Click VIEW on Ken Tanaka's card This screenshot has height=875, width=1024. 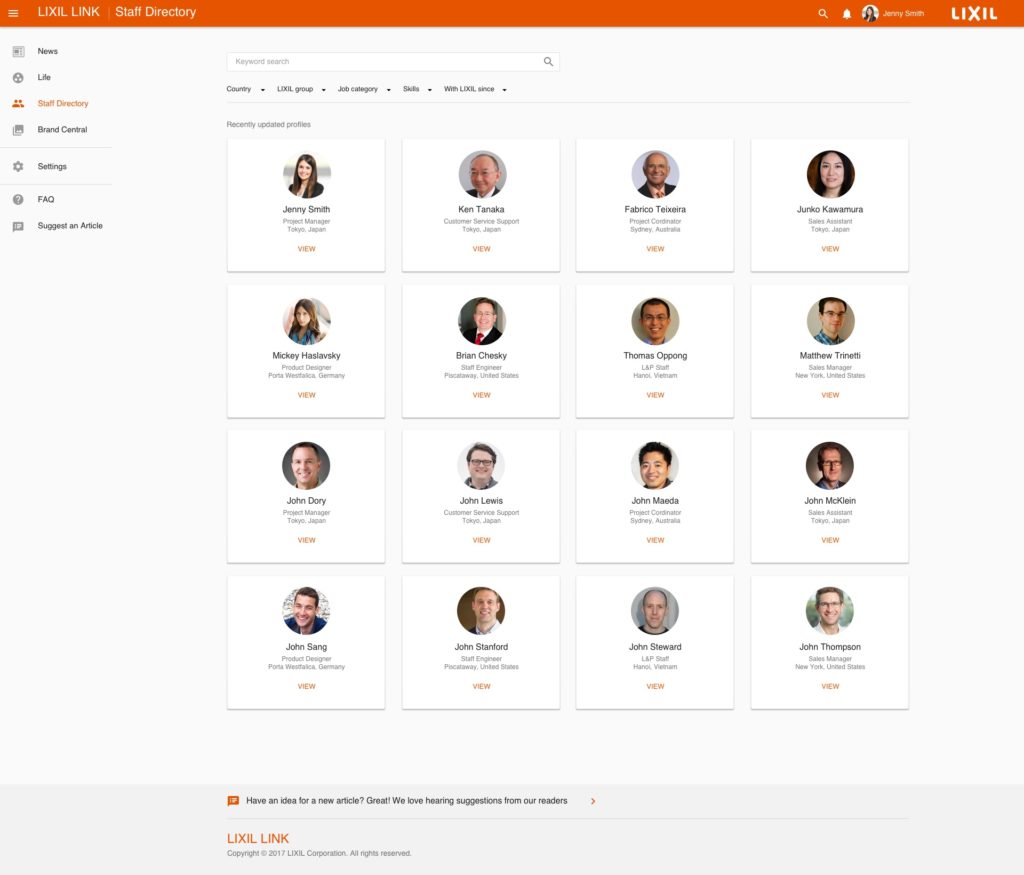tap(481, 249)
